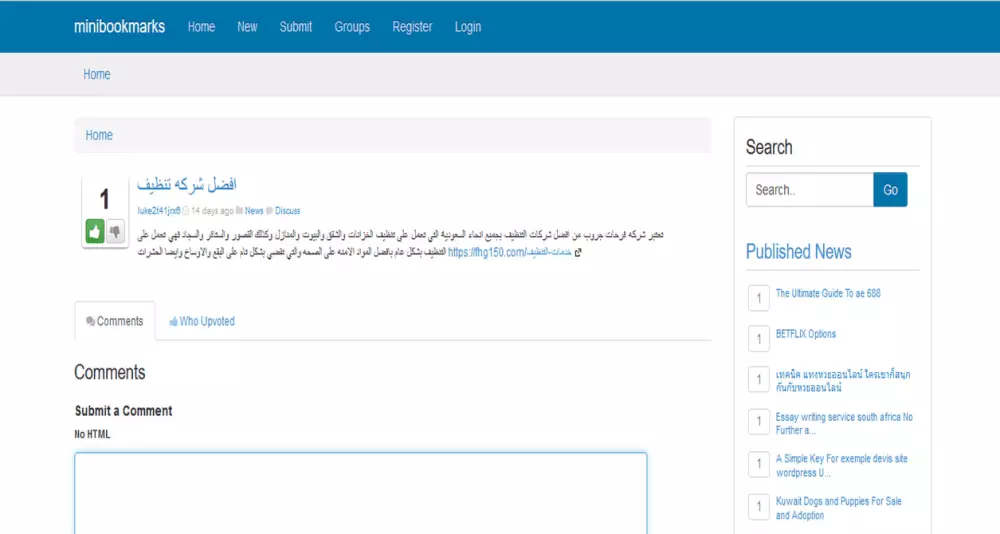Click vote count beside Kuwait Dogs item
The height and width of the screenshot is (534, 1000).
[759, 507]
